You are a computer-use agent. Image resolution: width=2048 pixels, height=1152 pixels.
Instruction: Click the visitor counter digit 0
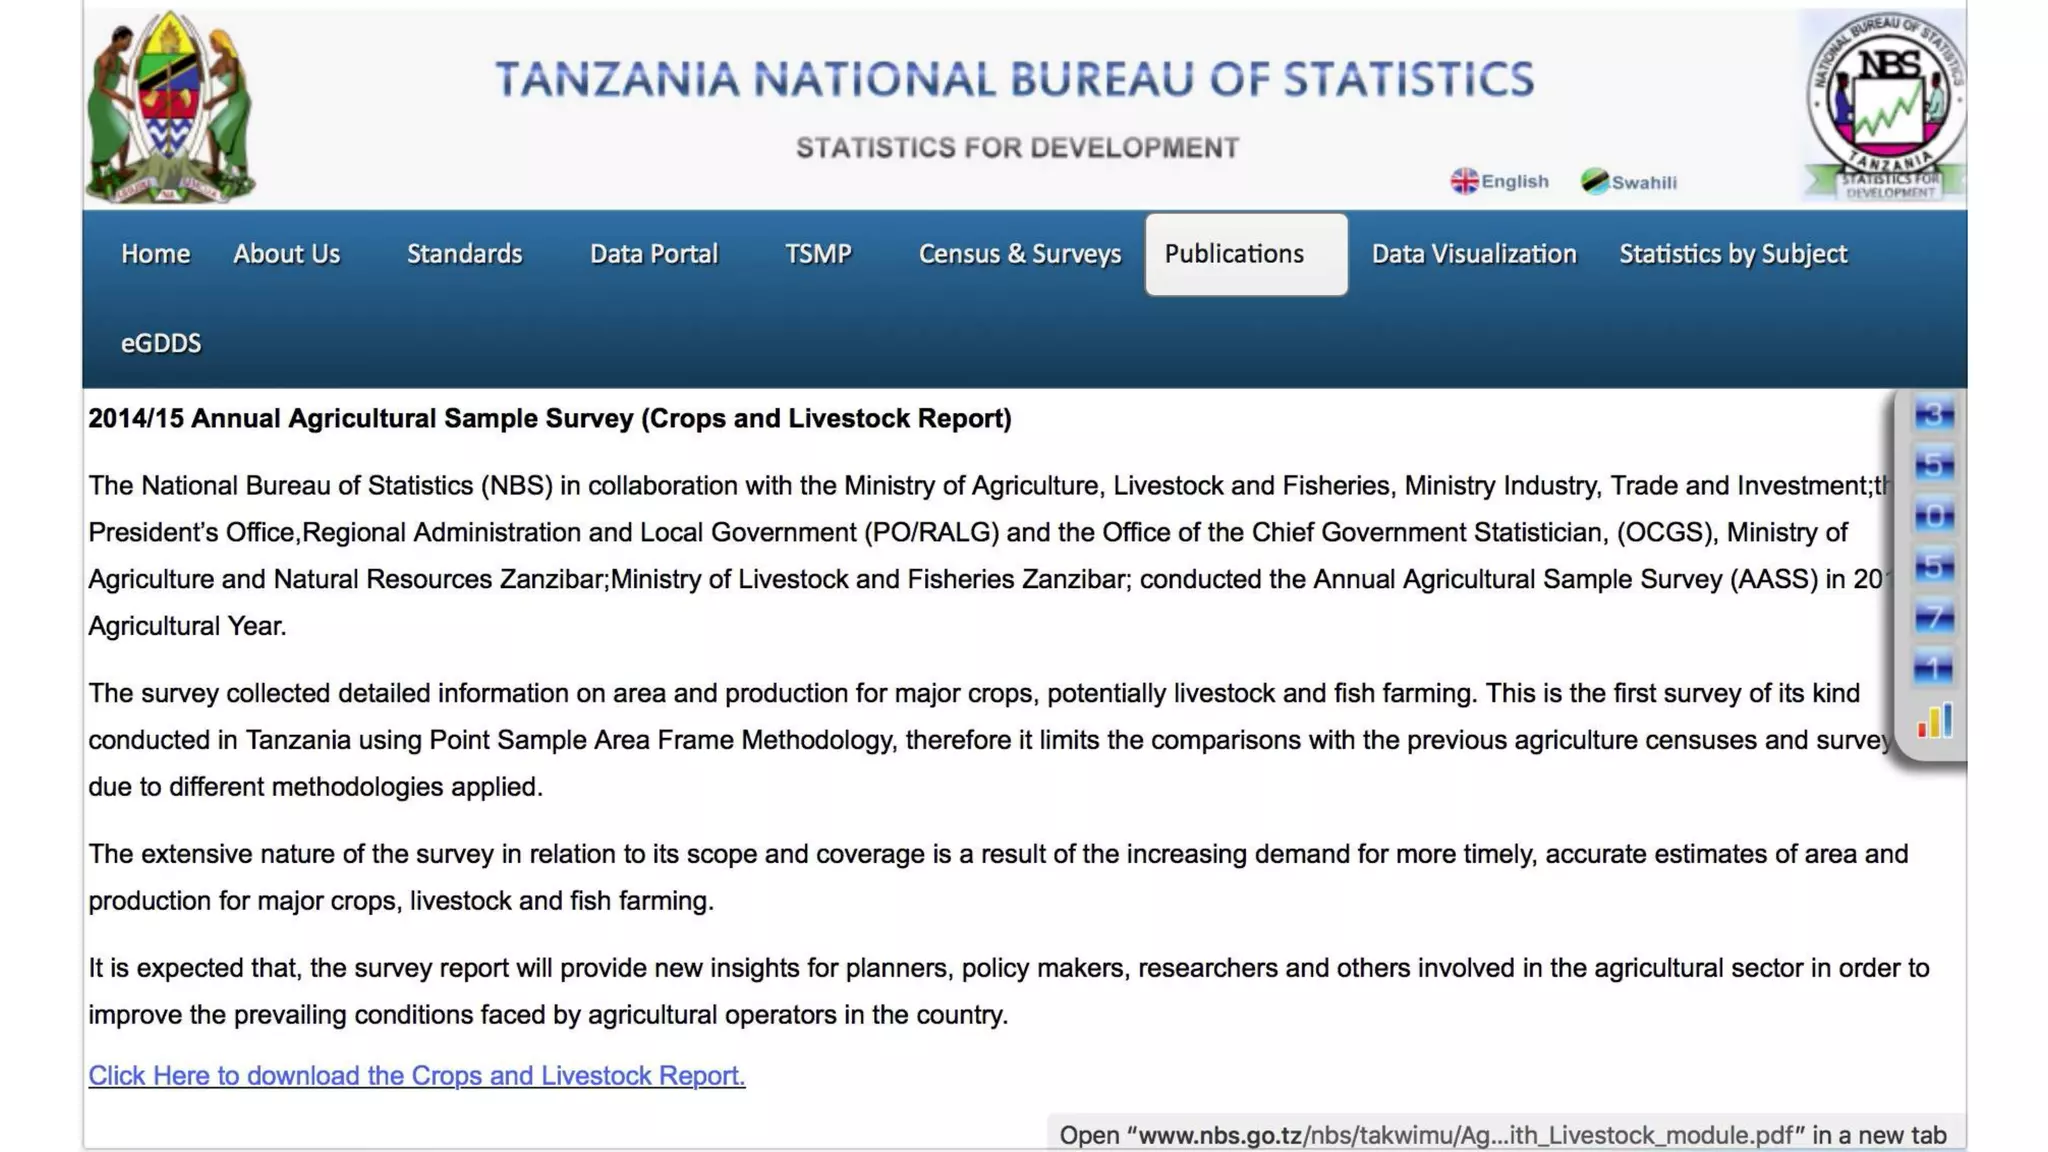click(1934, 516)
